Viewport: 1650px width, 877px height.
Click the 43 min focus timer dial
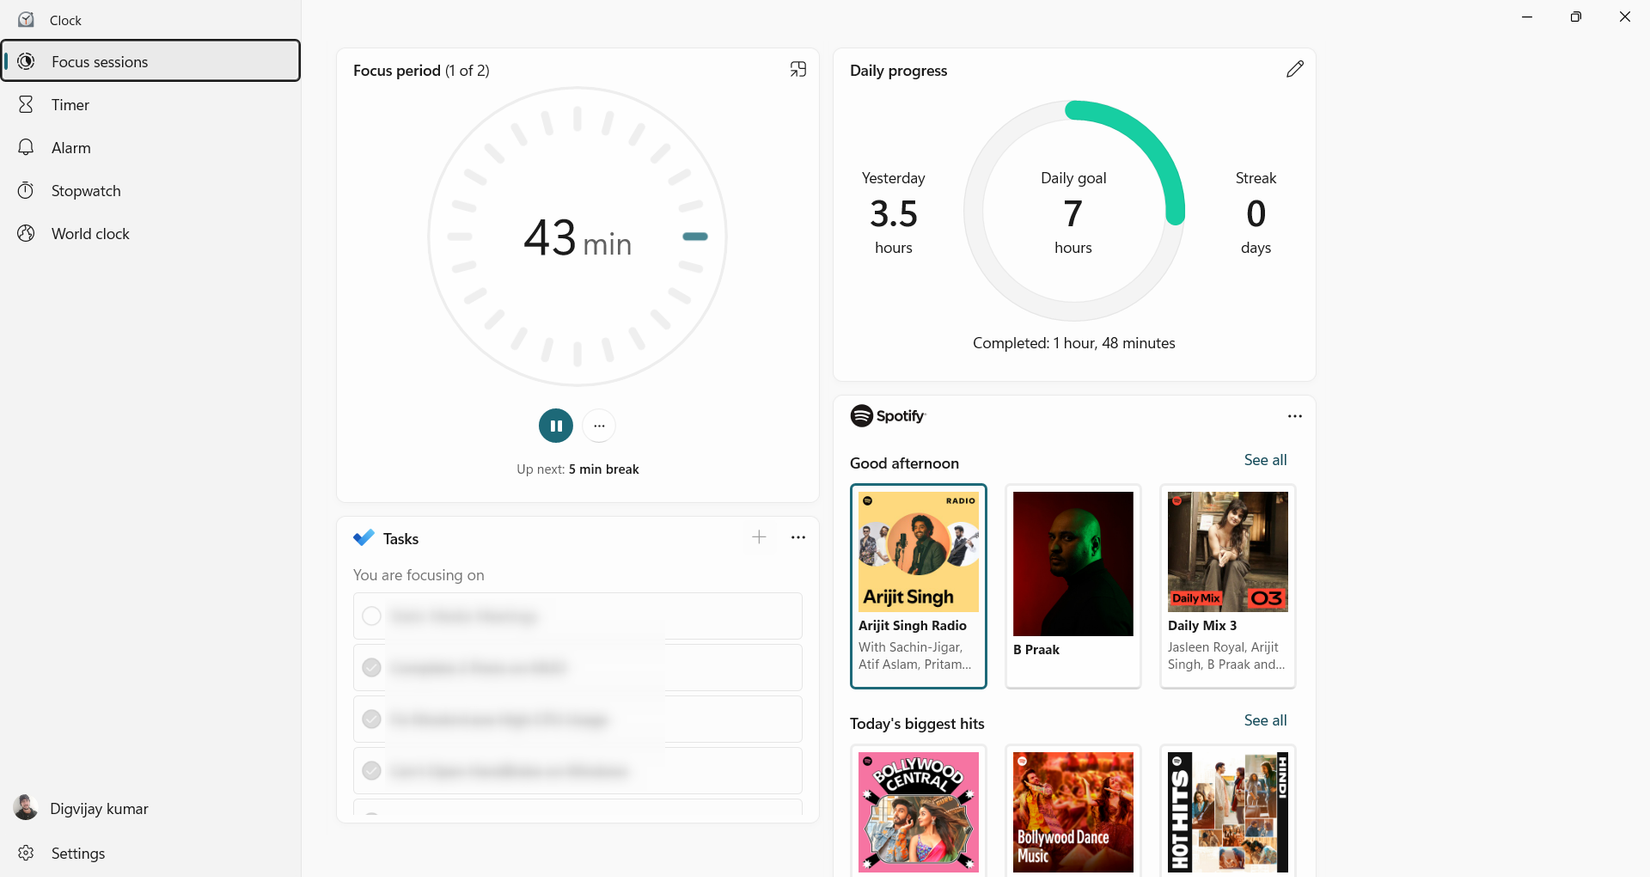pyautogui.click(x=577, y=237)
